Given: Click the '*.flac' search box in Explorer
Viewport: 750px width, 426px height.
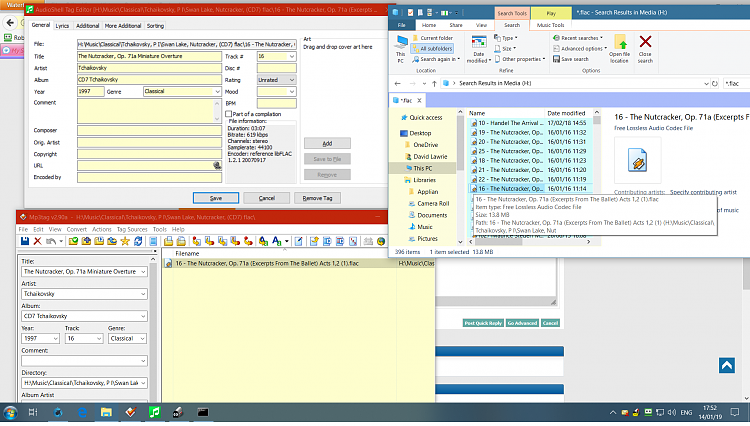Looking at the screenshot, I should point(736,84).
